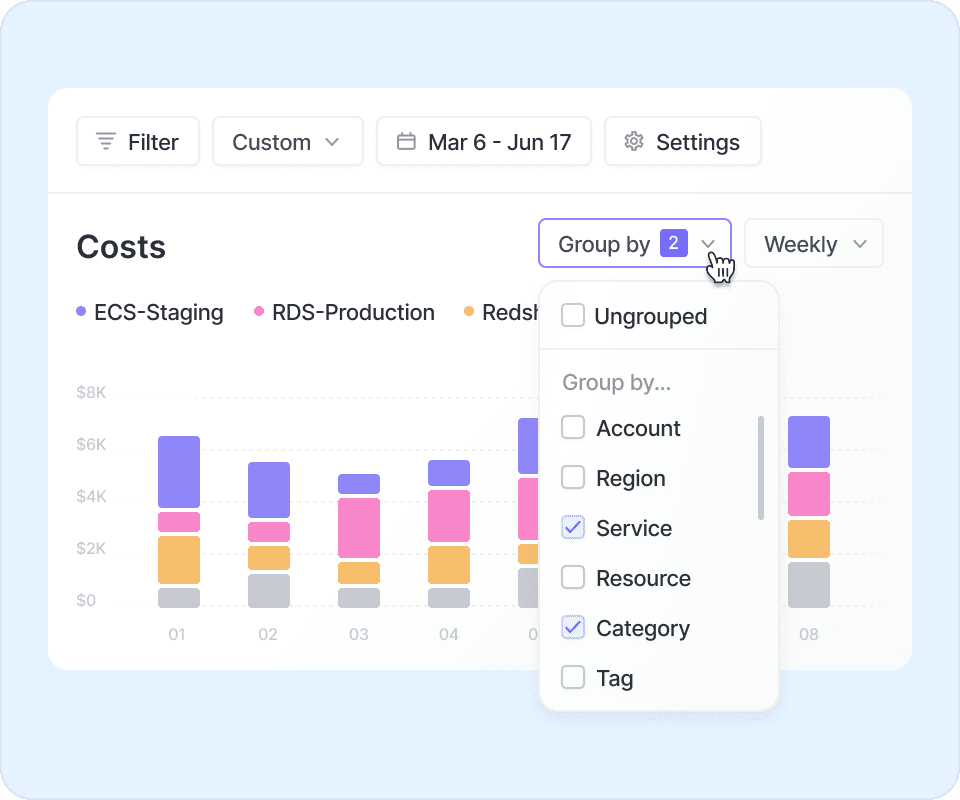Uncheck the Service checkbox
The height and width of the screenshot is (800, 960).
click(x=573, y=528)
